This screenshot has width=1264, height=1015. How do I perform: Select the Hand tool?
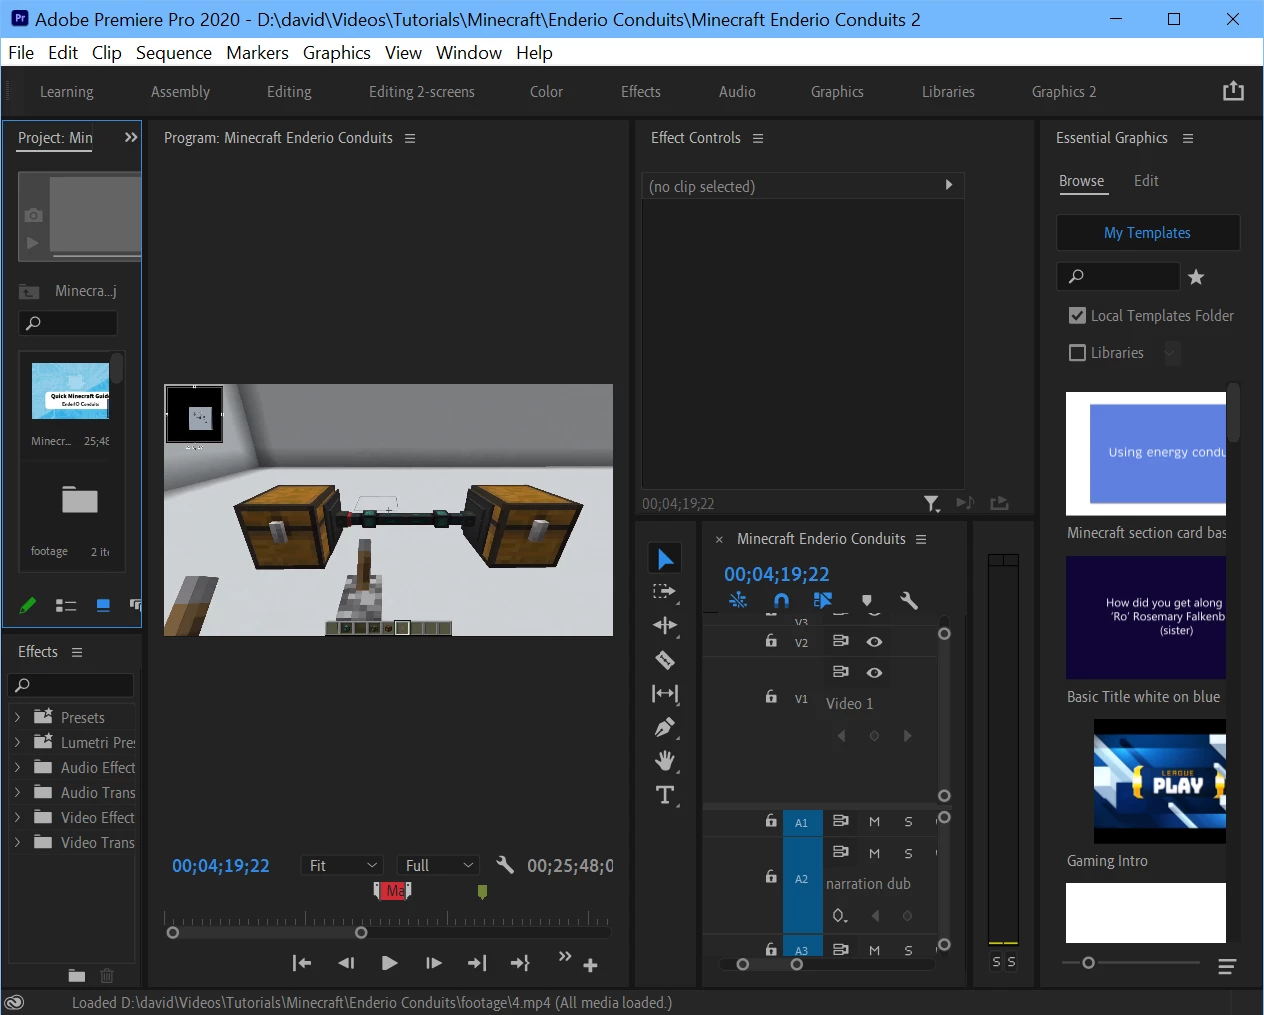pyautogui.click(x=665, y=761)
